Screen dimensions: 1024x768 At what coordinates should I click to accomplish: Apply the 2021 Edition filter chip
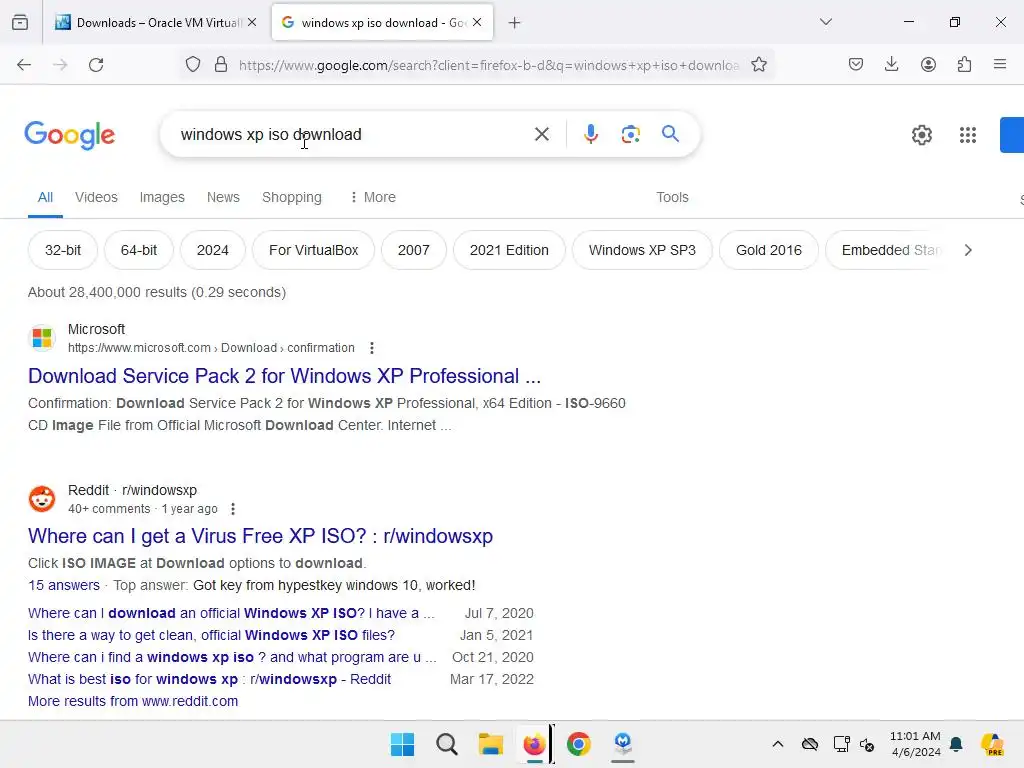(x=509, y=250)
